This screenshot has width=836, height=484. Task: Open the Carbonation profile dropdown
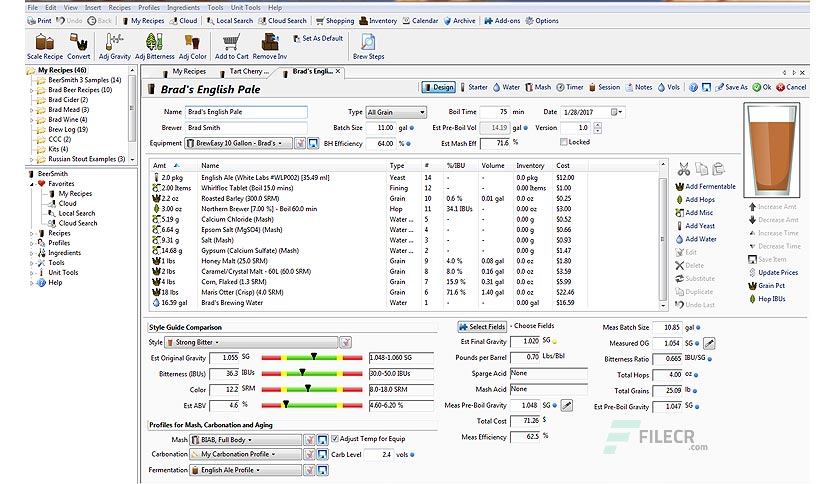245,455
